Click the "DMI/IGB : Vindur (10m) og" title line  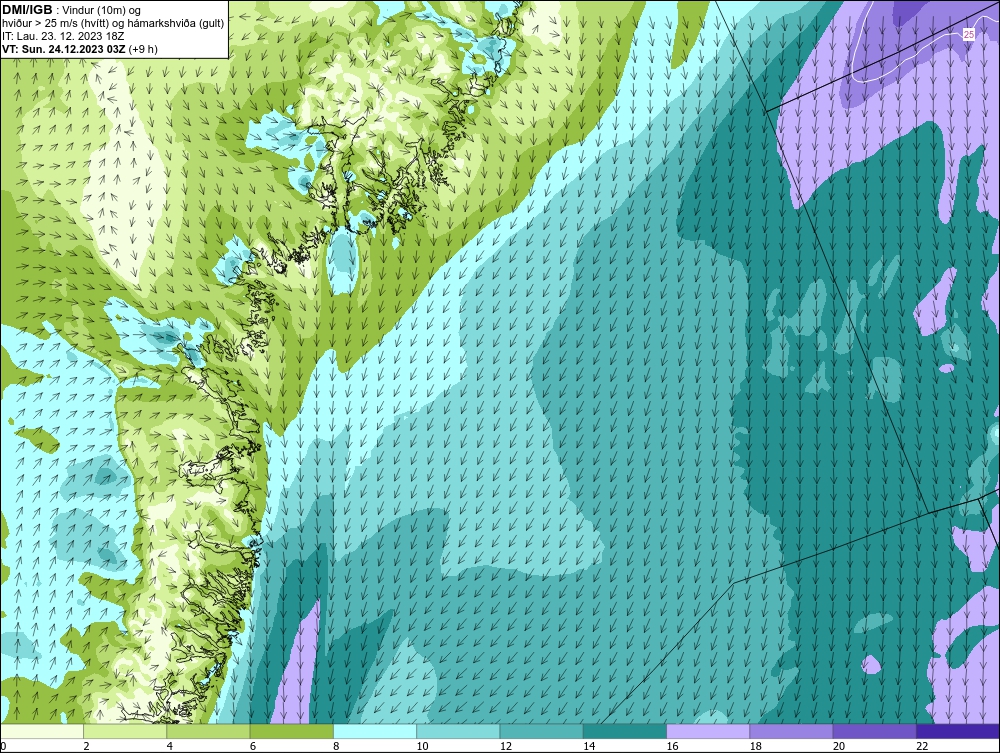click(72, 10)
